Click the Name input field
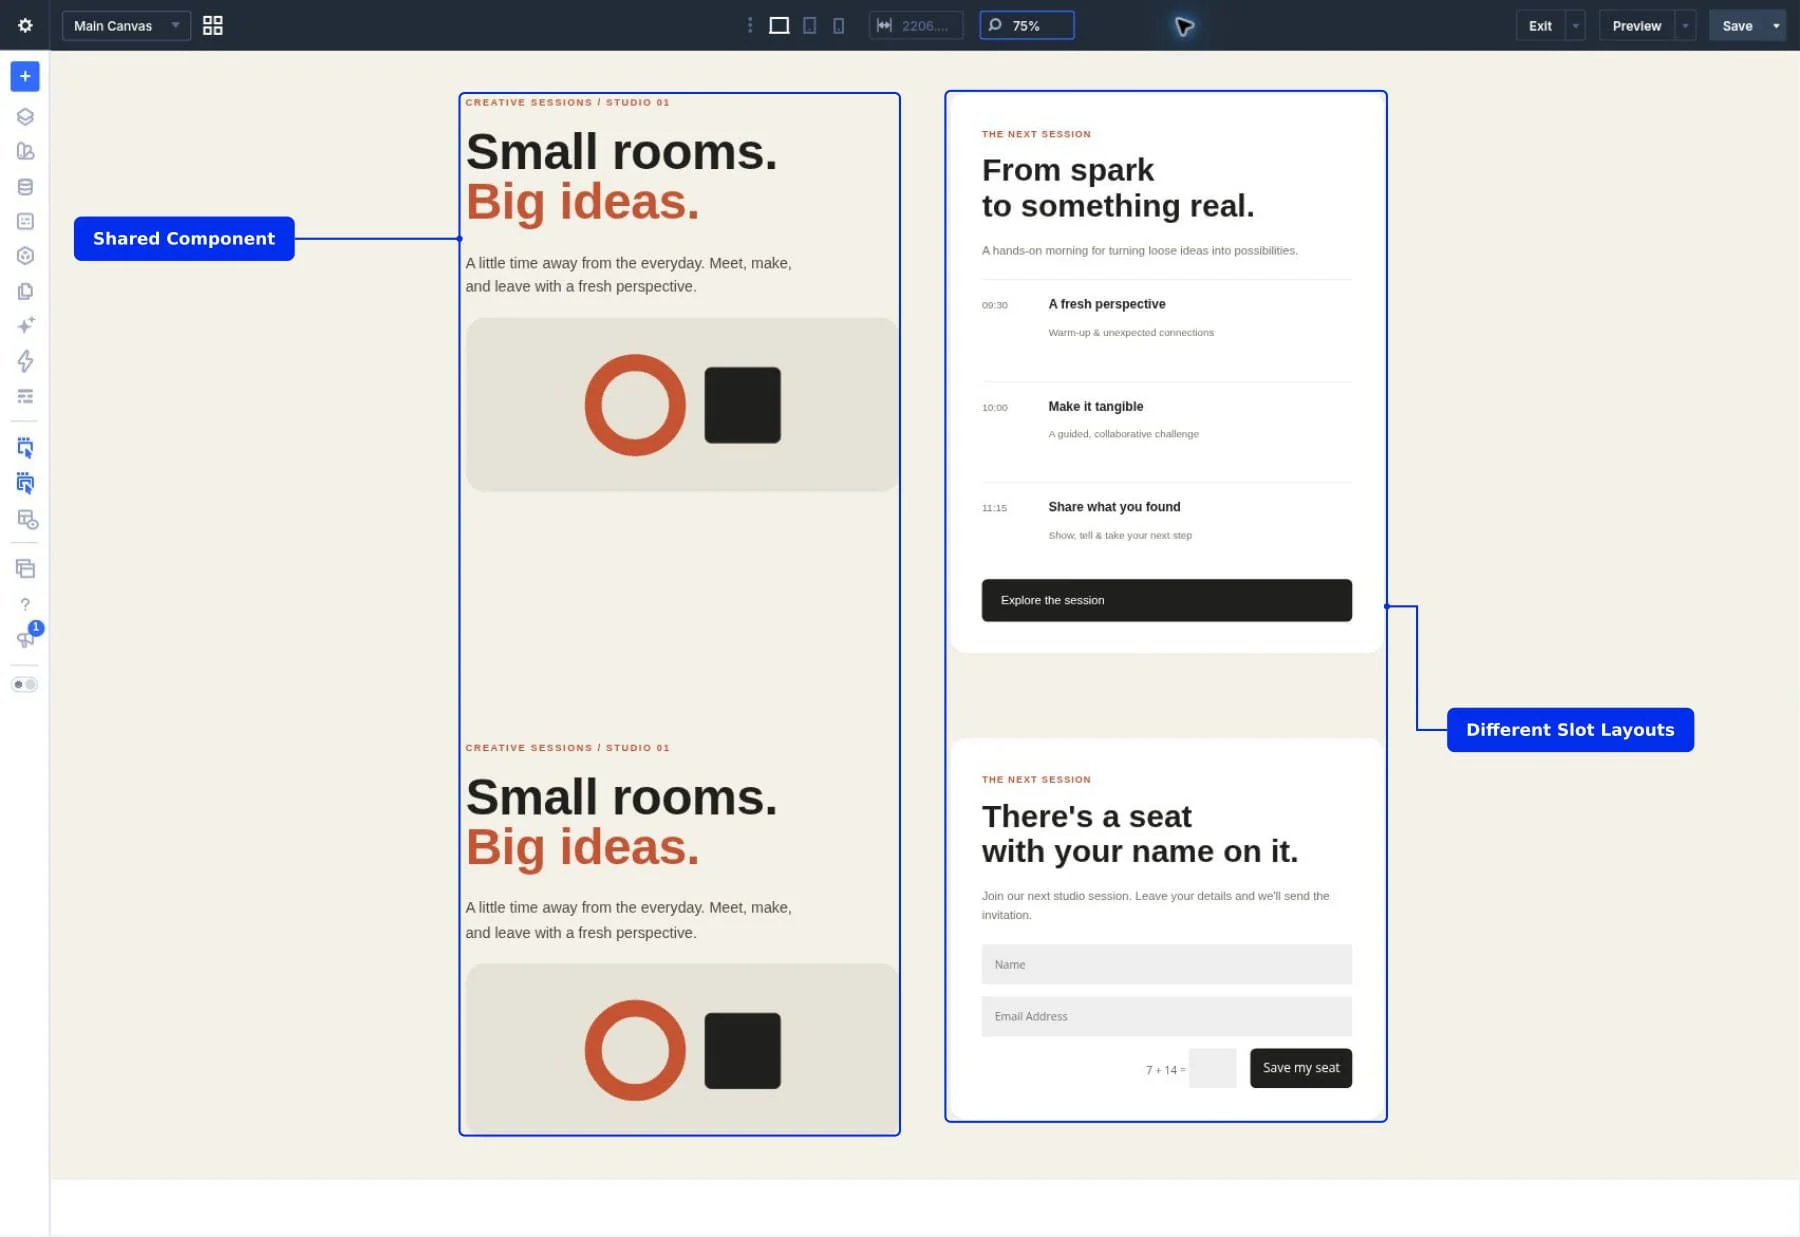The image size is (1800, 1237). point(1166,964)
